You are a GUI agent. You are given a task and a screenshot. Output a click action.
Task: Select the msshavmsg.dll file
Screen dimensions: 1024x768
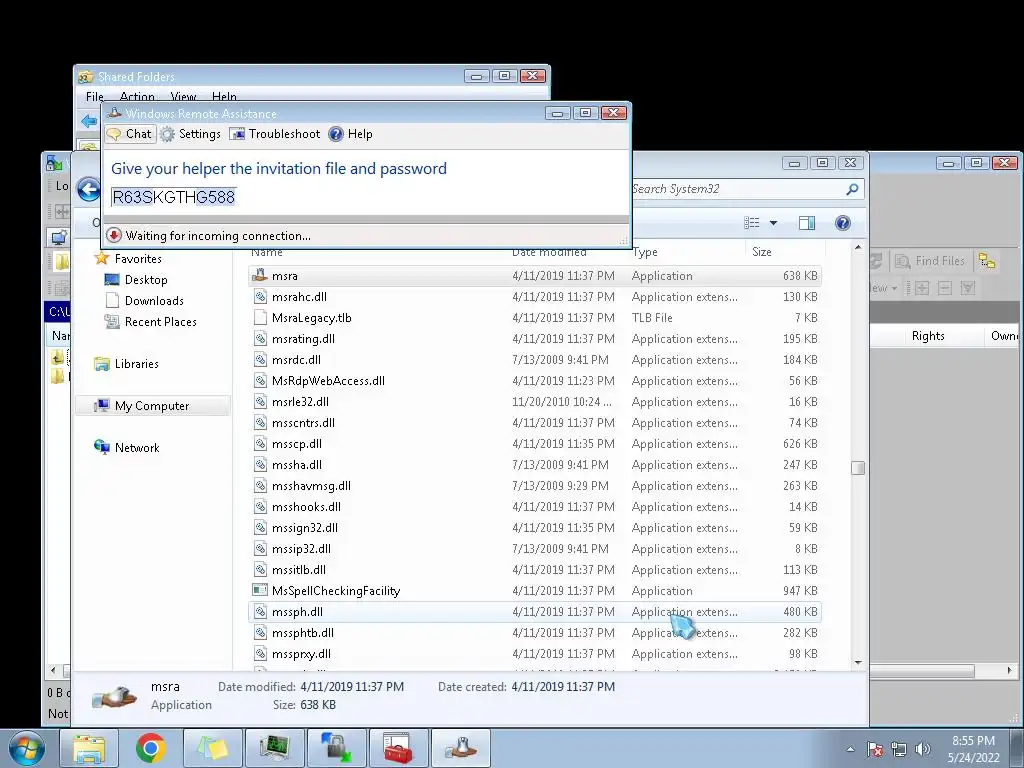[x=534, y=485]
